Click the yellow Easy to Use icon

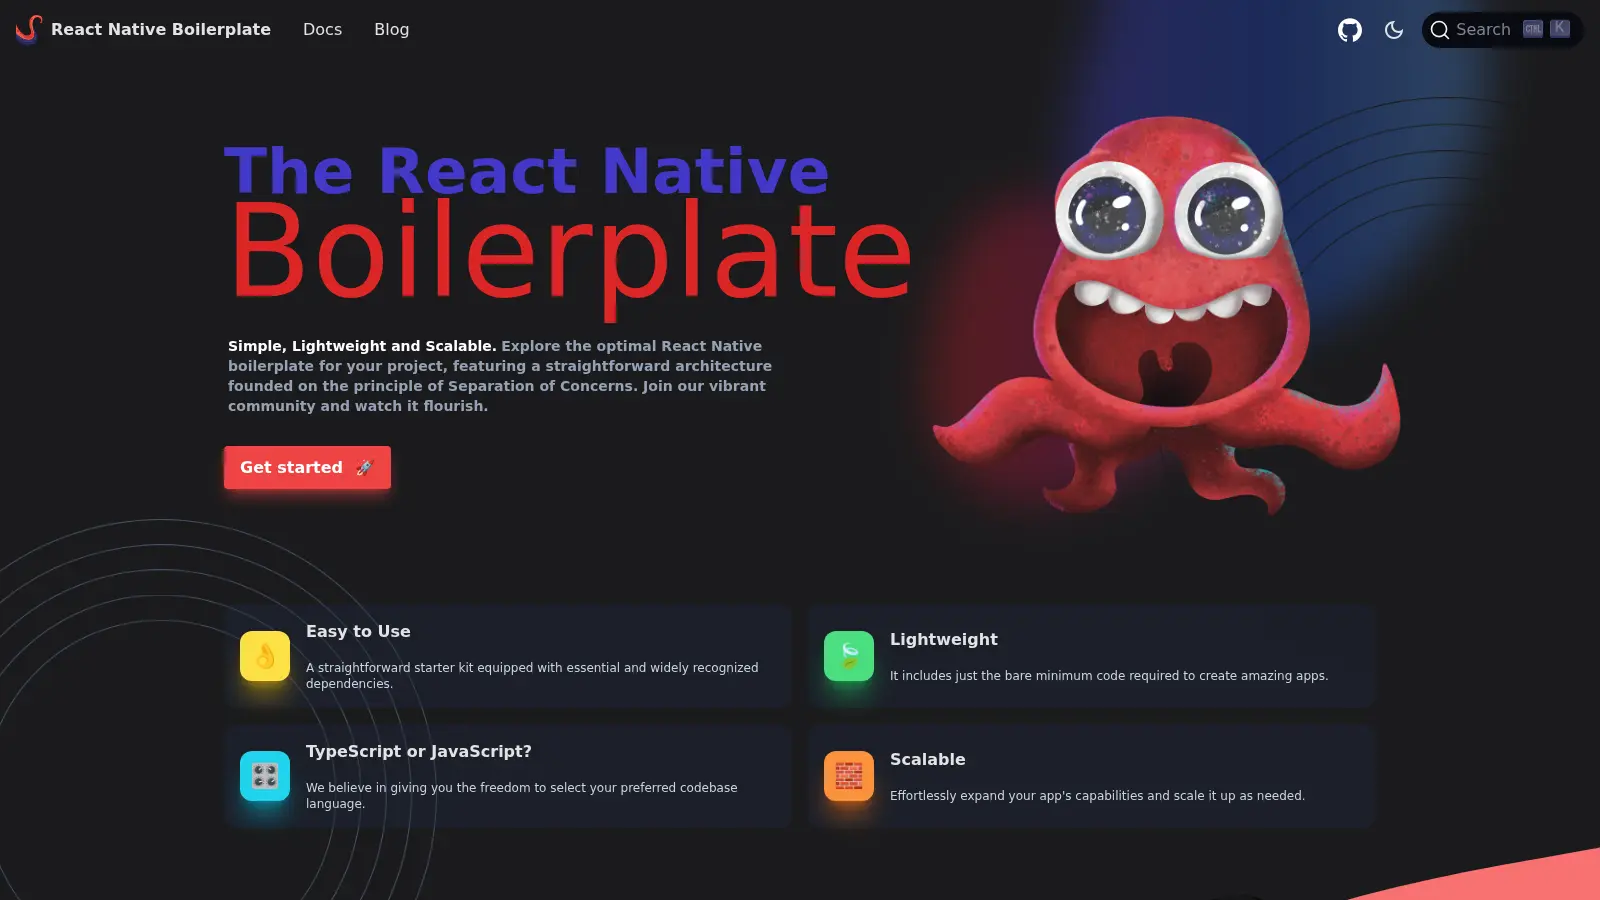click(x=265, y=656)
